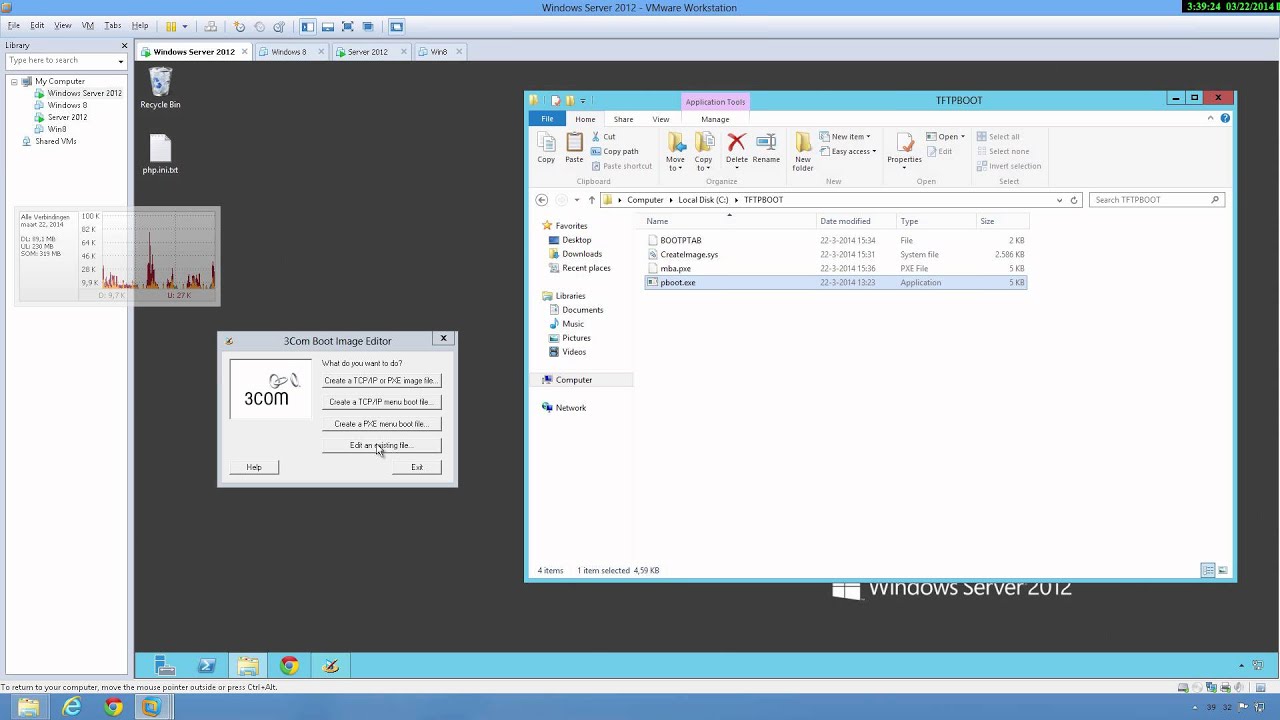
Task: Open VMware VM menu
Action: (87, 26)
